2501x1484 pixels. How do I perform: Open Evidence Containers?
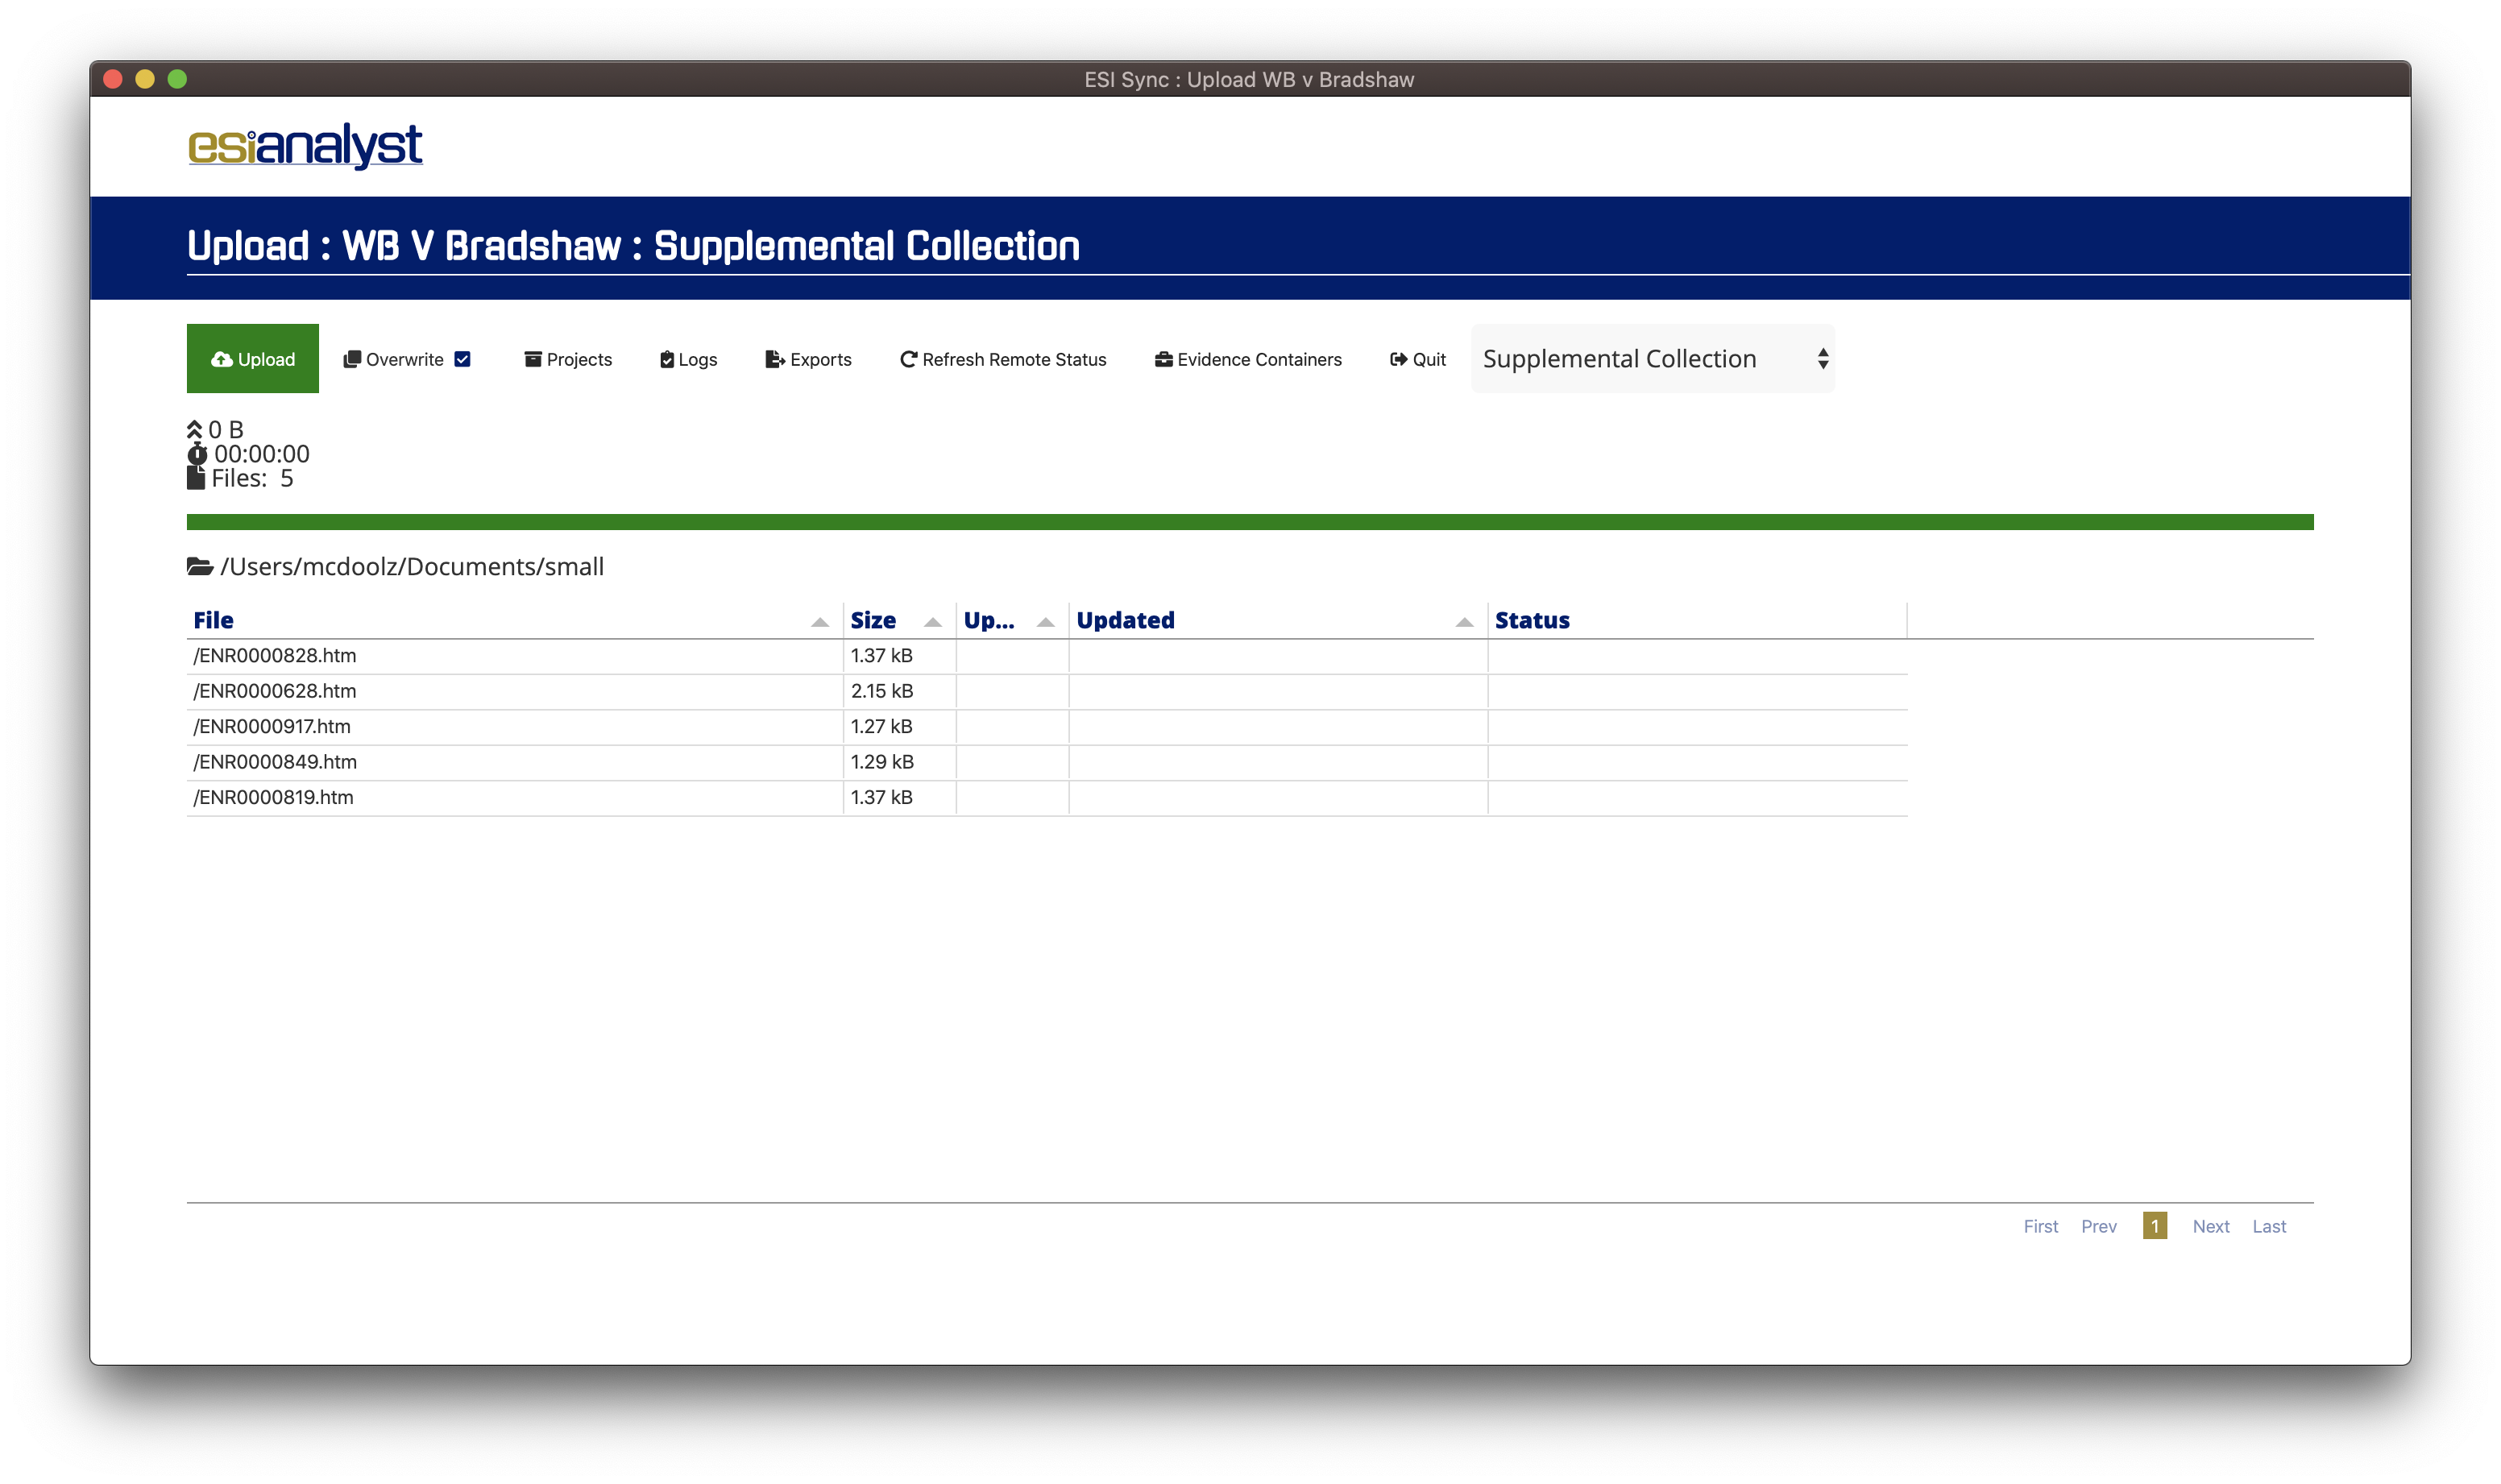tap(1248, 359)
